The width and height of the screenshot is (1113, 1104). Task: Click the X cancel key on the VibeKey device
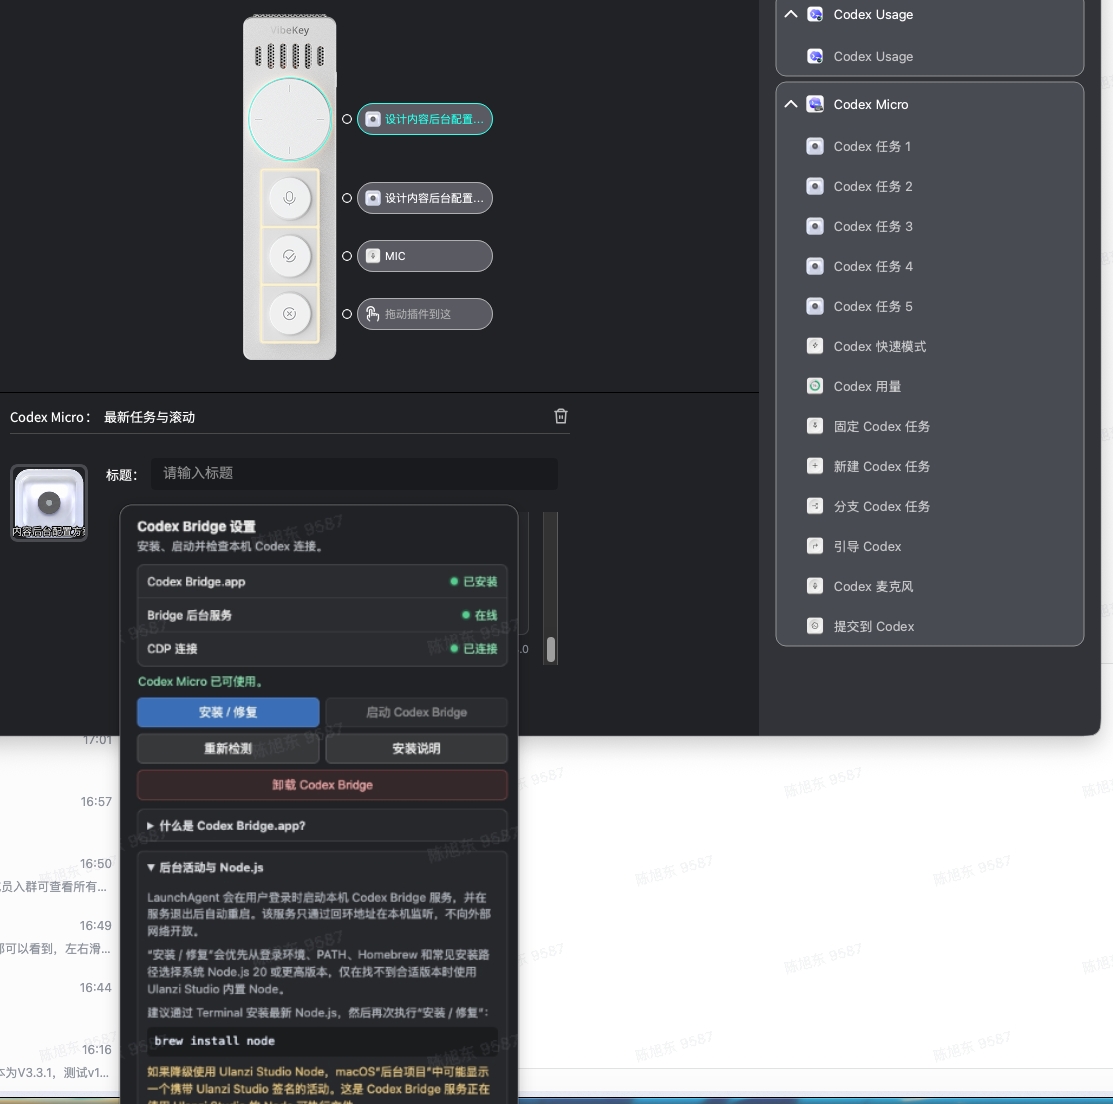point(290,314)
